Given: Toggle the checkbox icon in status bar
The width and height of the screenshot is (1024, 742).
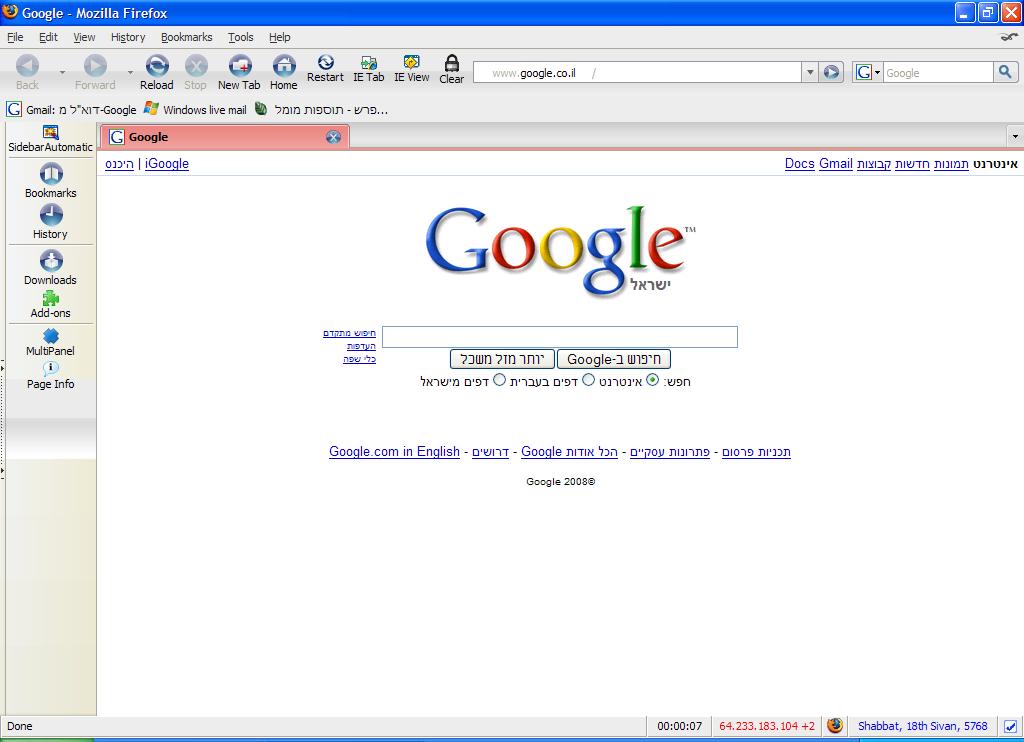Looking at the screenshot, I should click(x=1010, y=726).
